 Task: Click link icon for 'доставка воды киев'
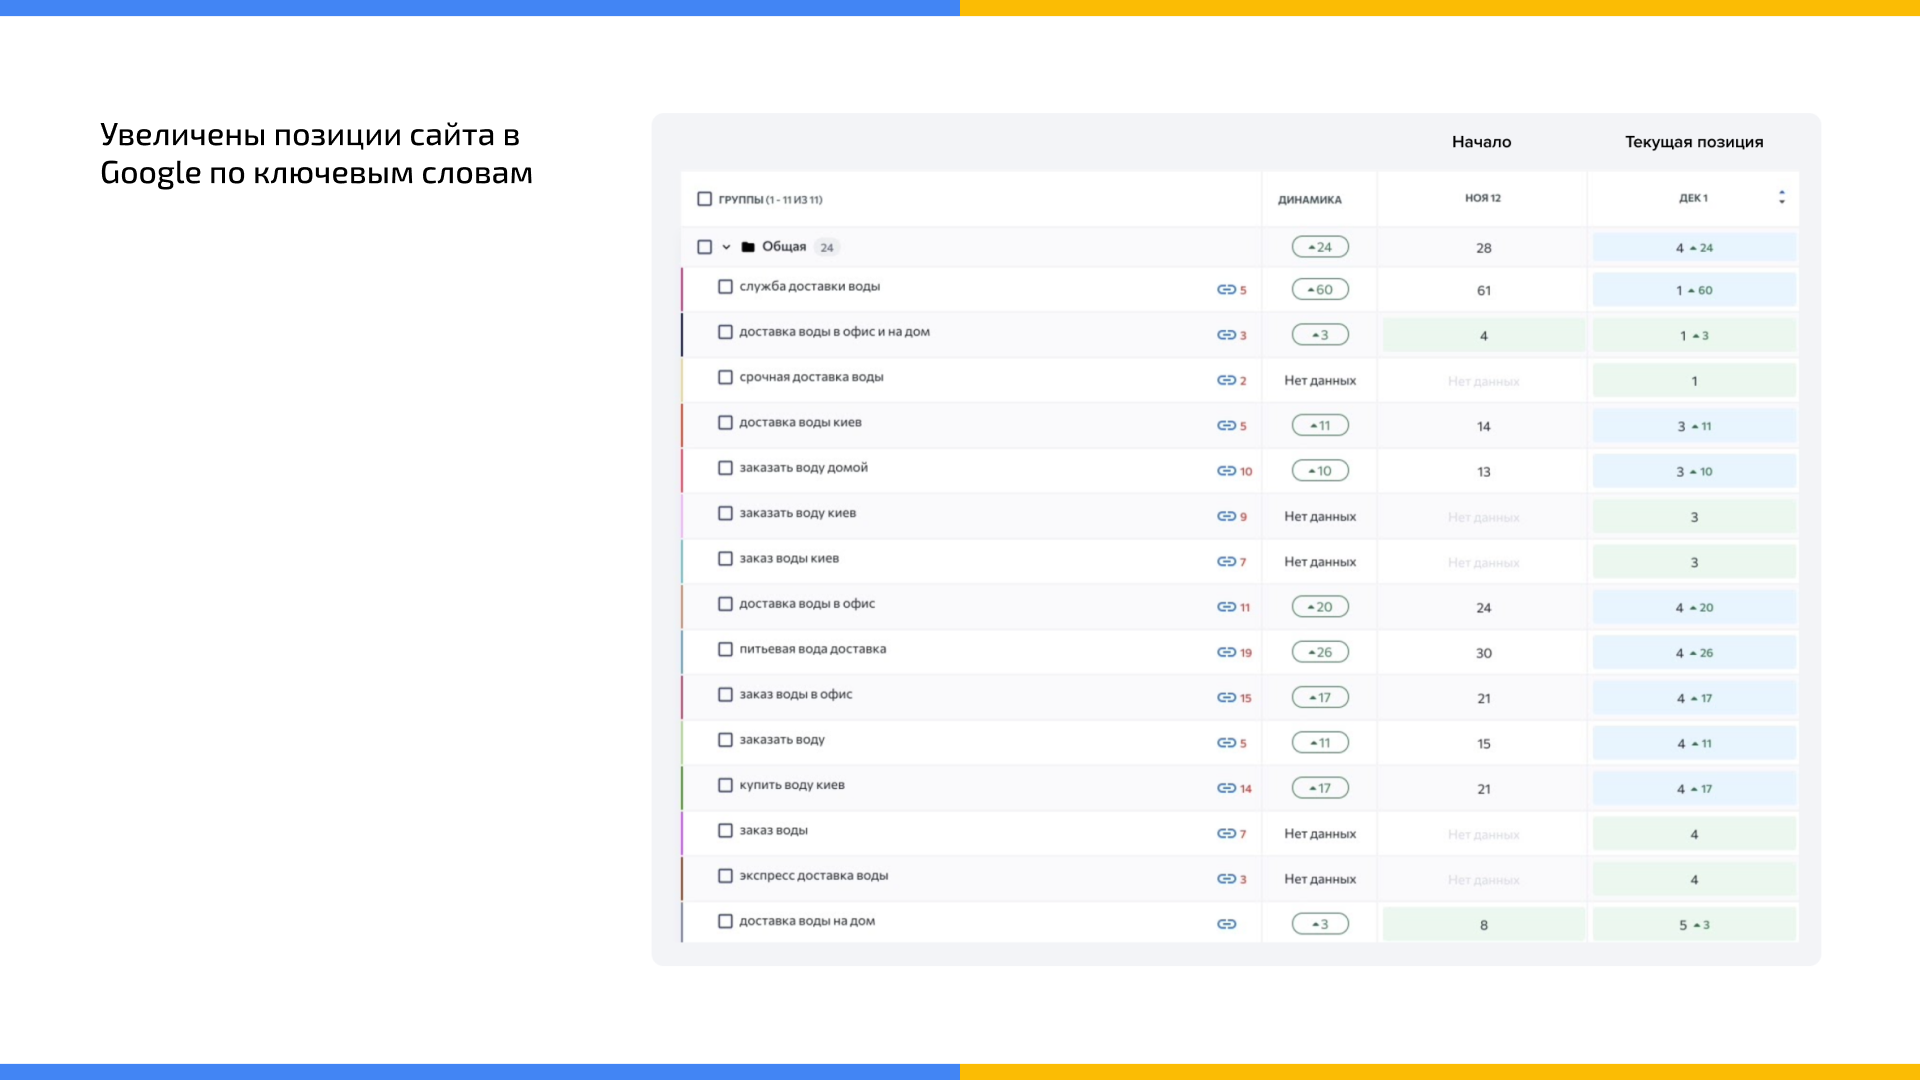click(1226, 426)
